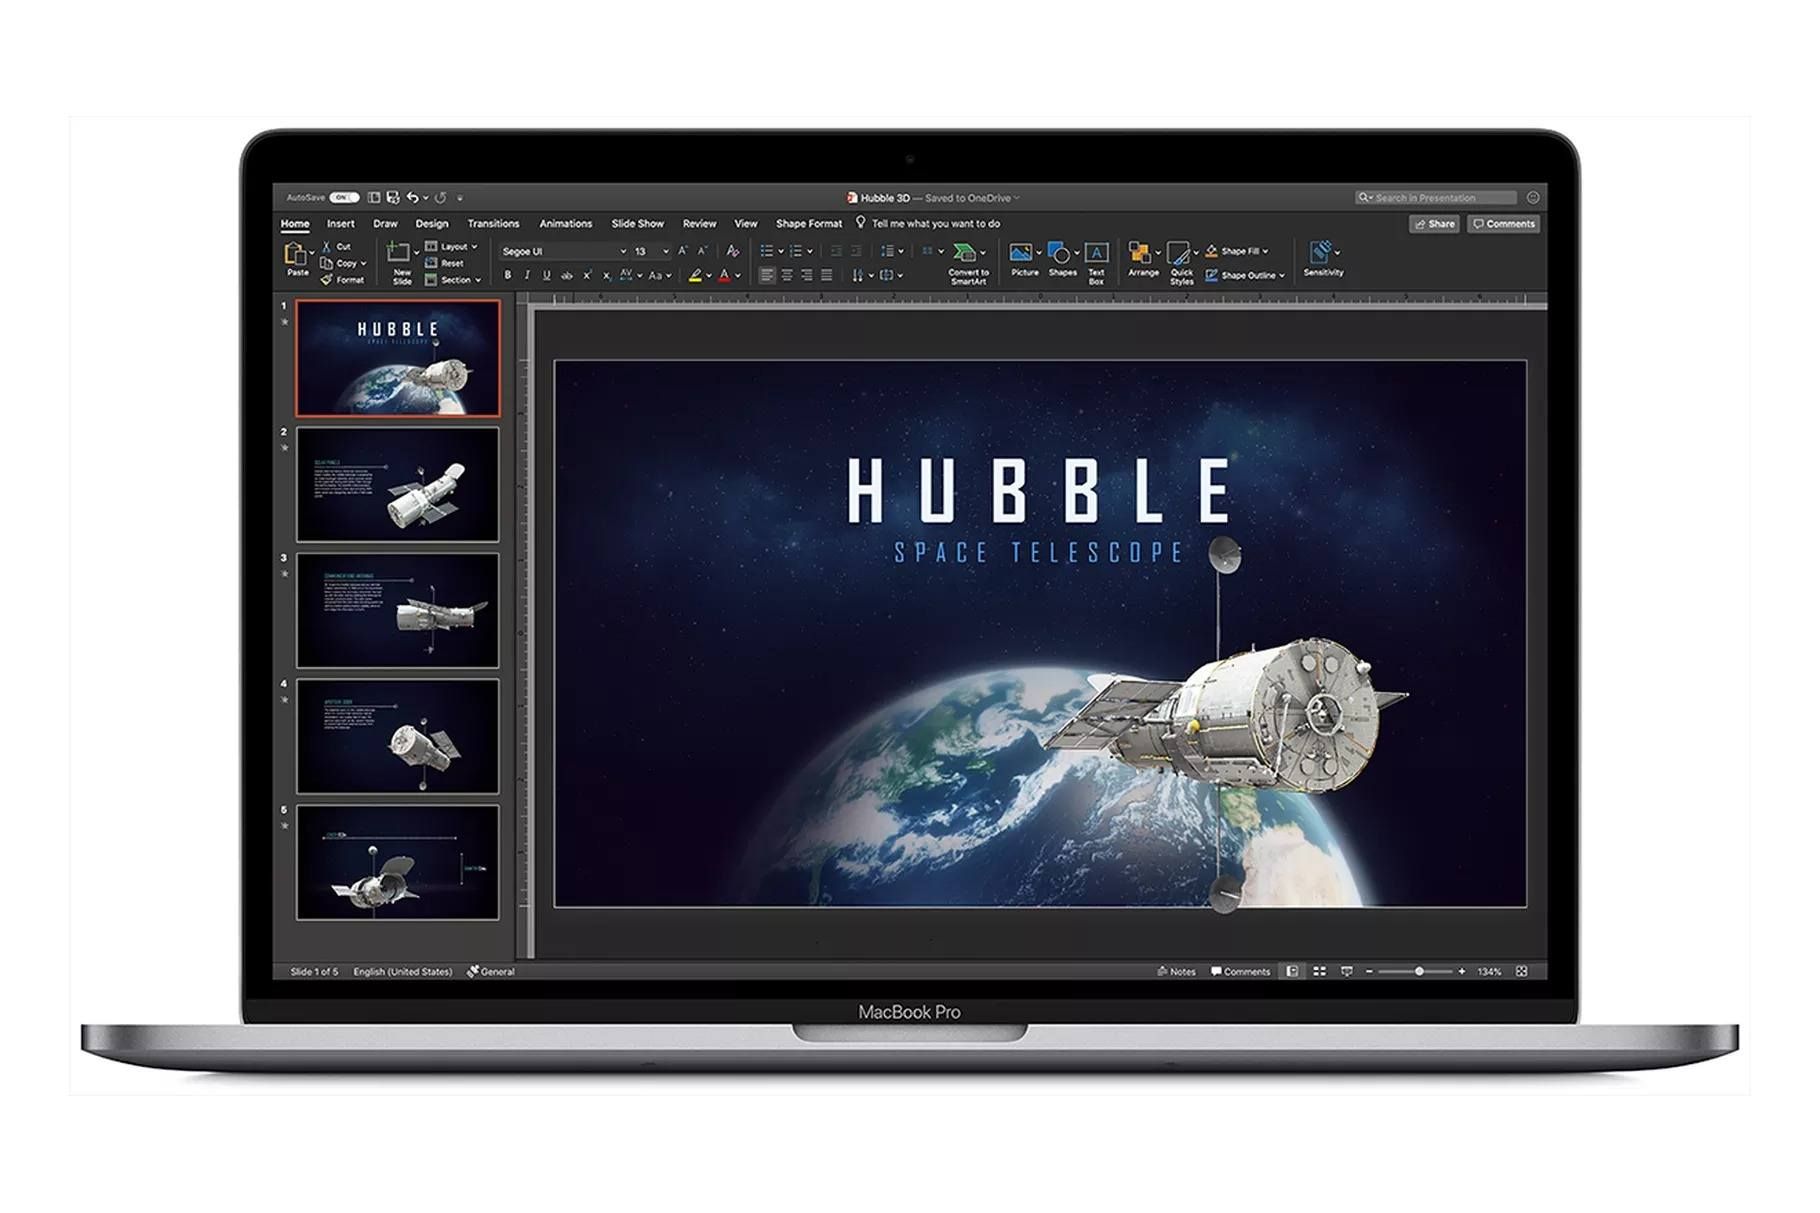Click the Undo arrow
The width and height of the screenshot is (1820, 1213).
point(414,194)
